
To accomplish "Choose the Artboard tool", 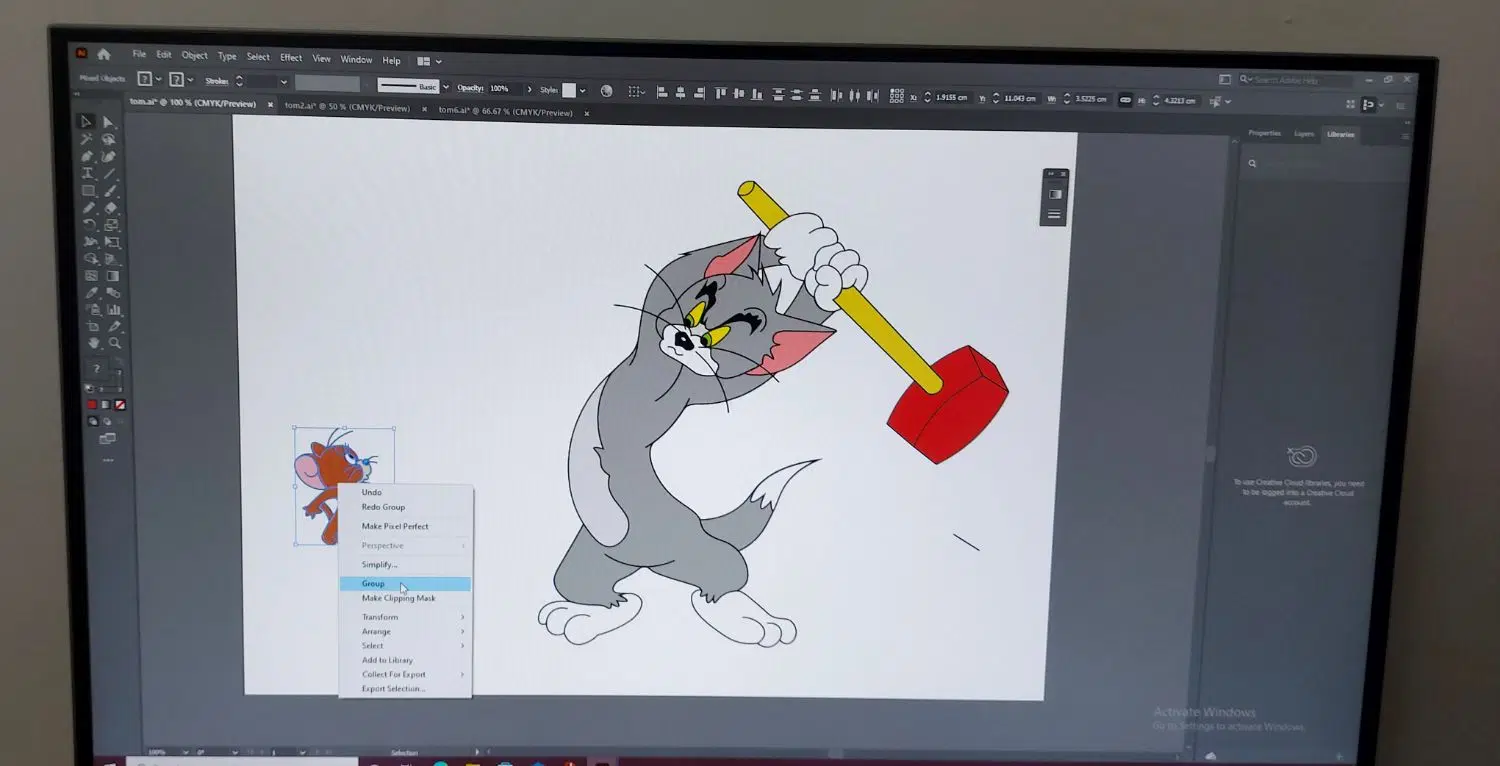I will point(93,326).
